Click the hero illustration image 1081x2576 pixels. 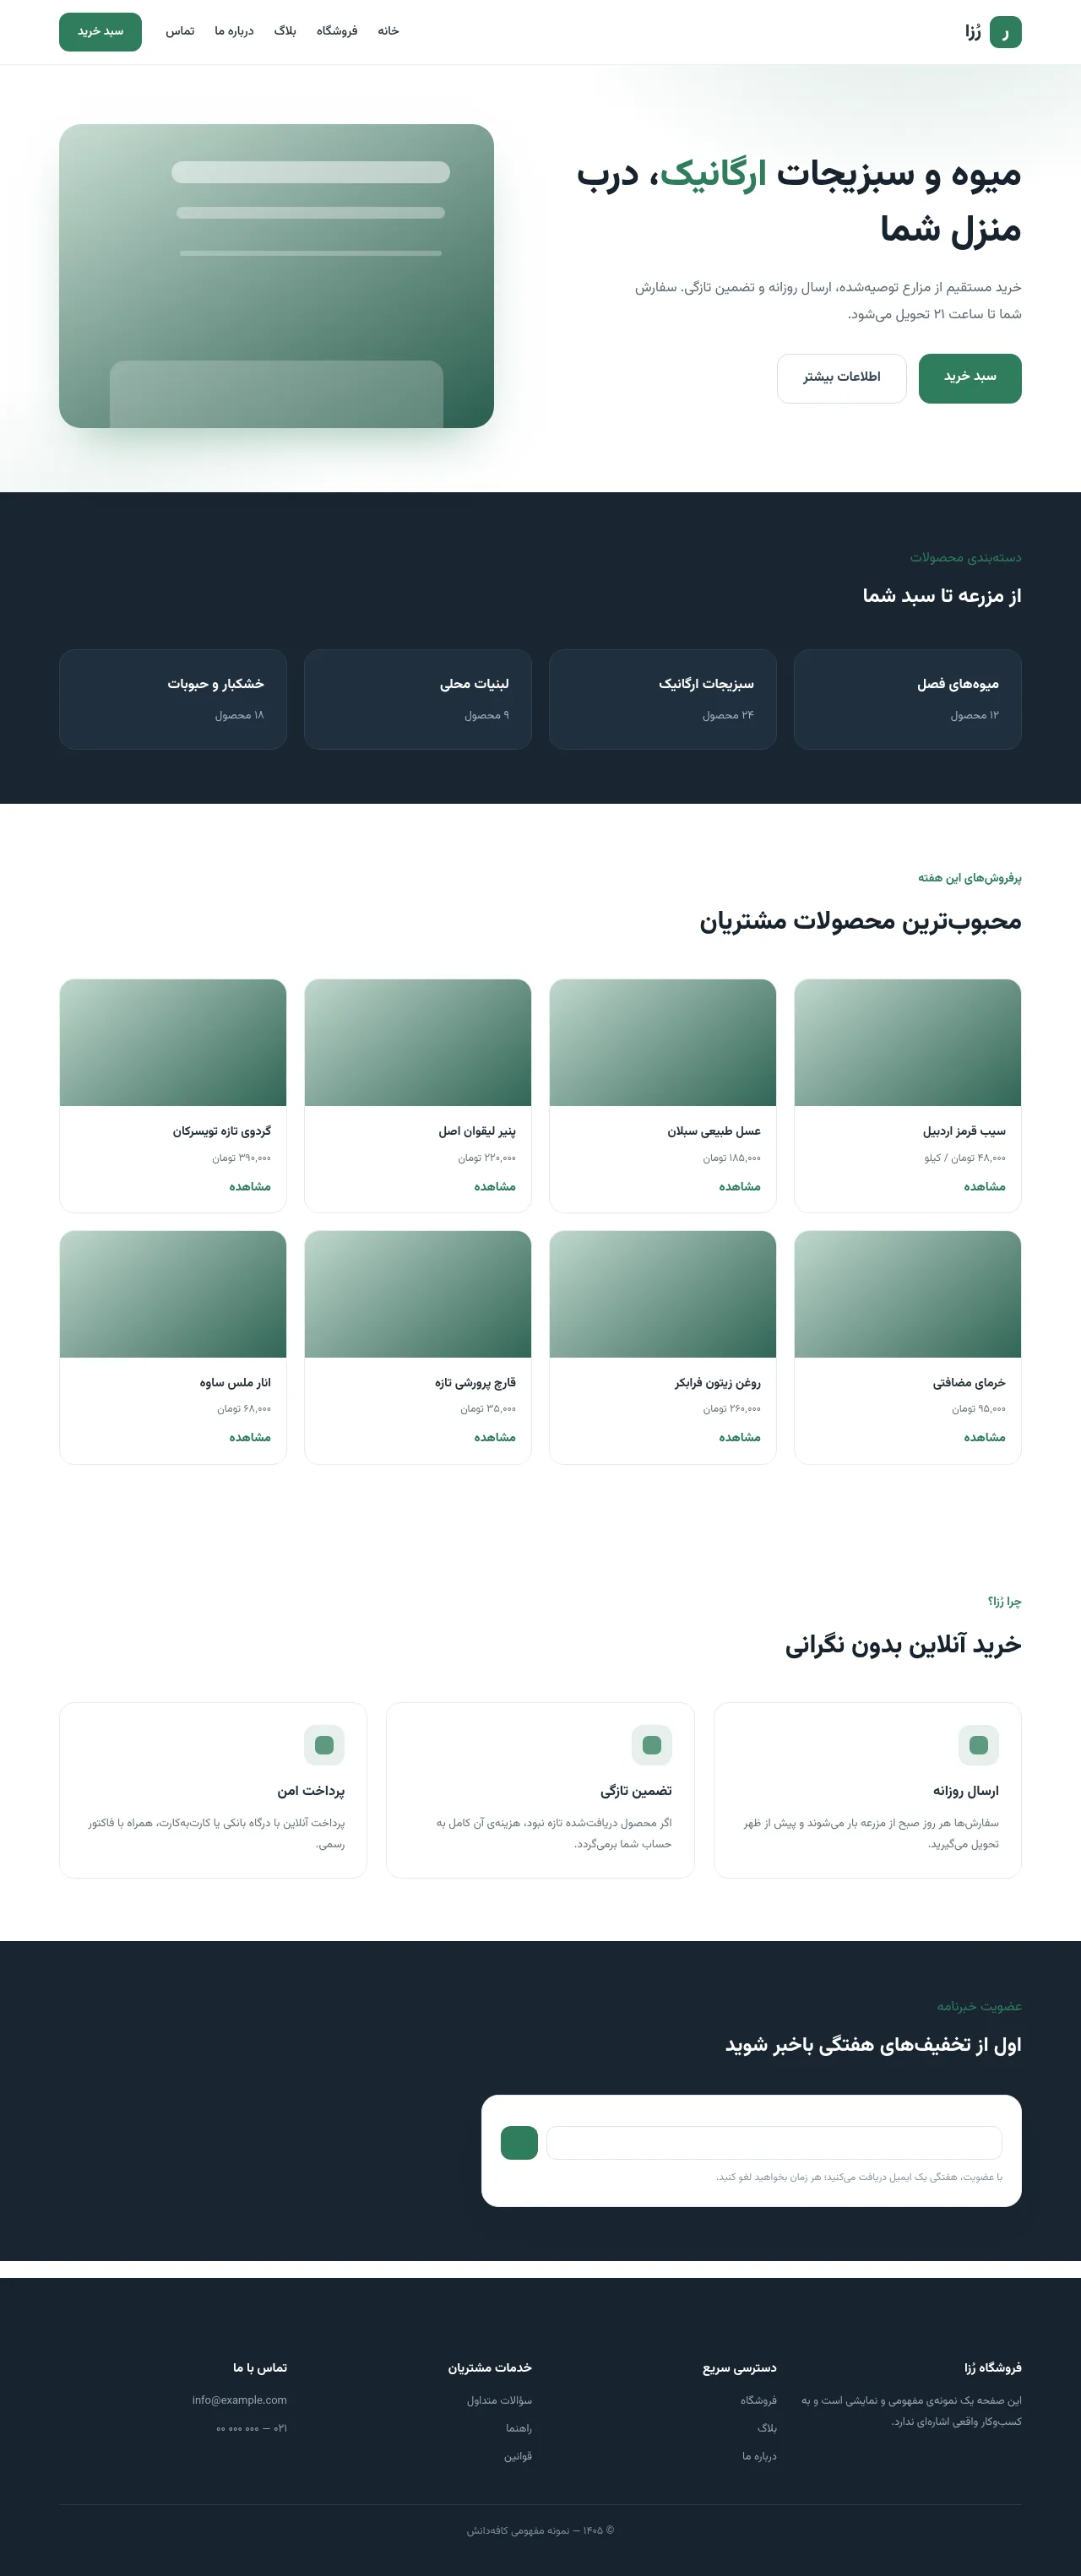pos(276,276)
